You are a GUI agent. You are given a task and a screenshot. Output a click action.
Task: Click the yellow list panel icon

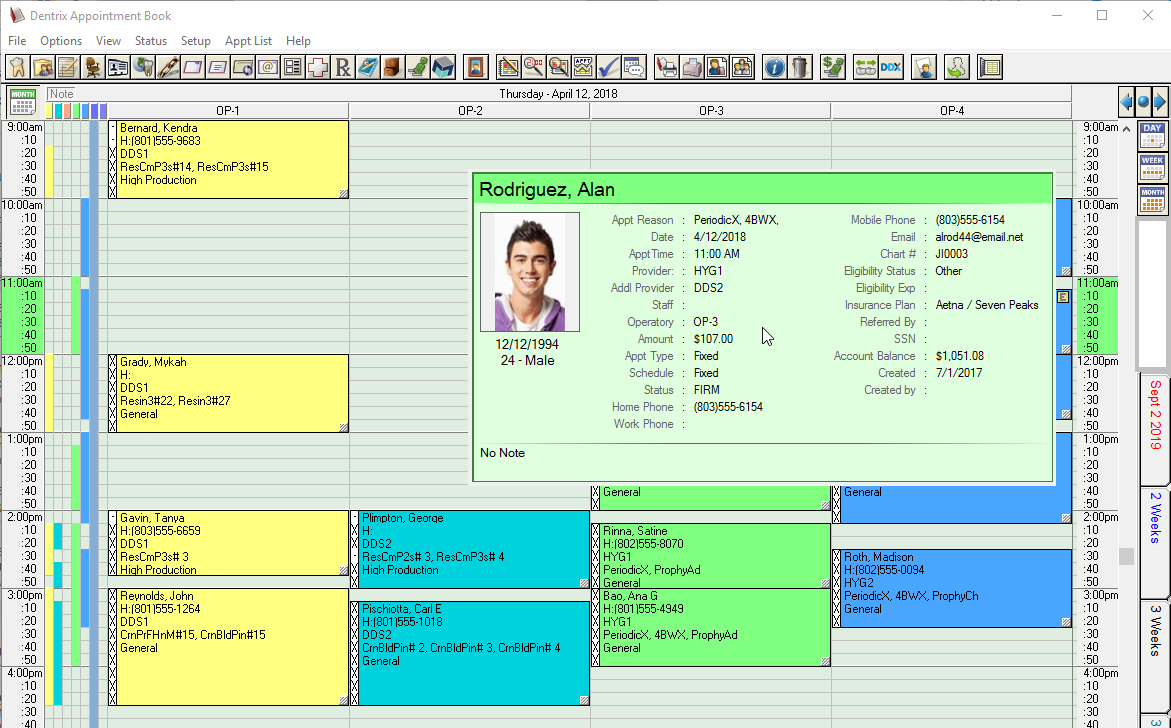point(990,67)
